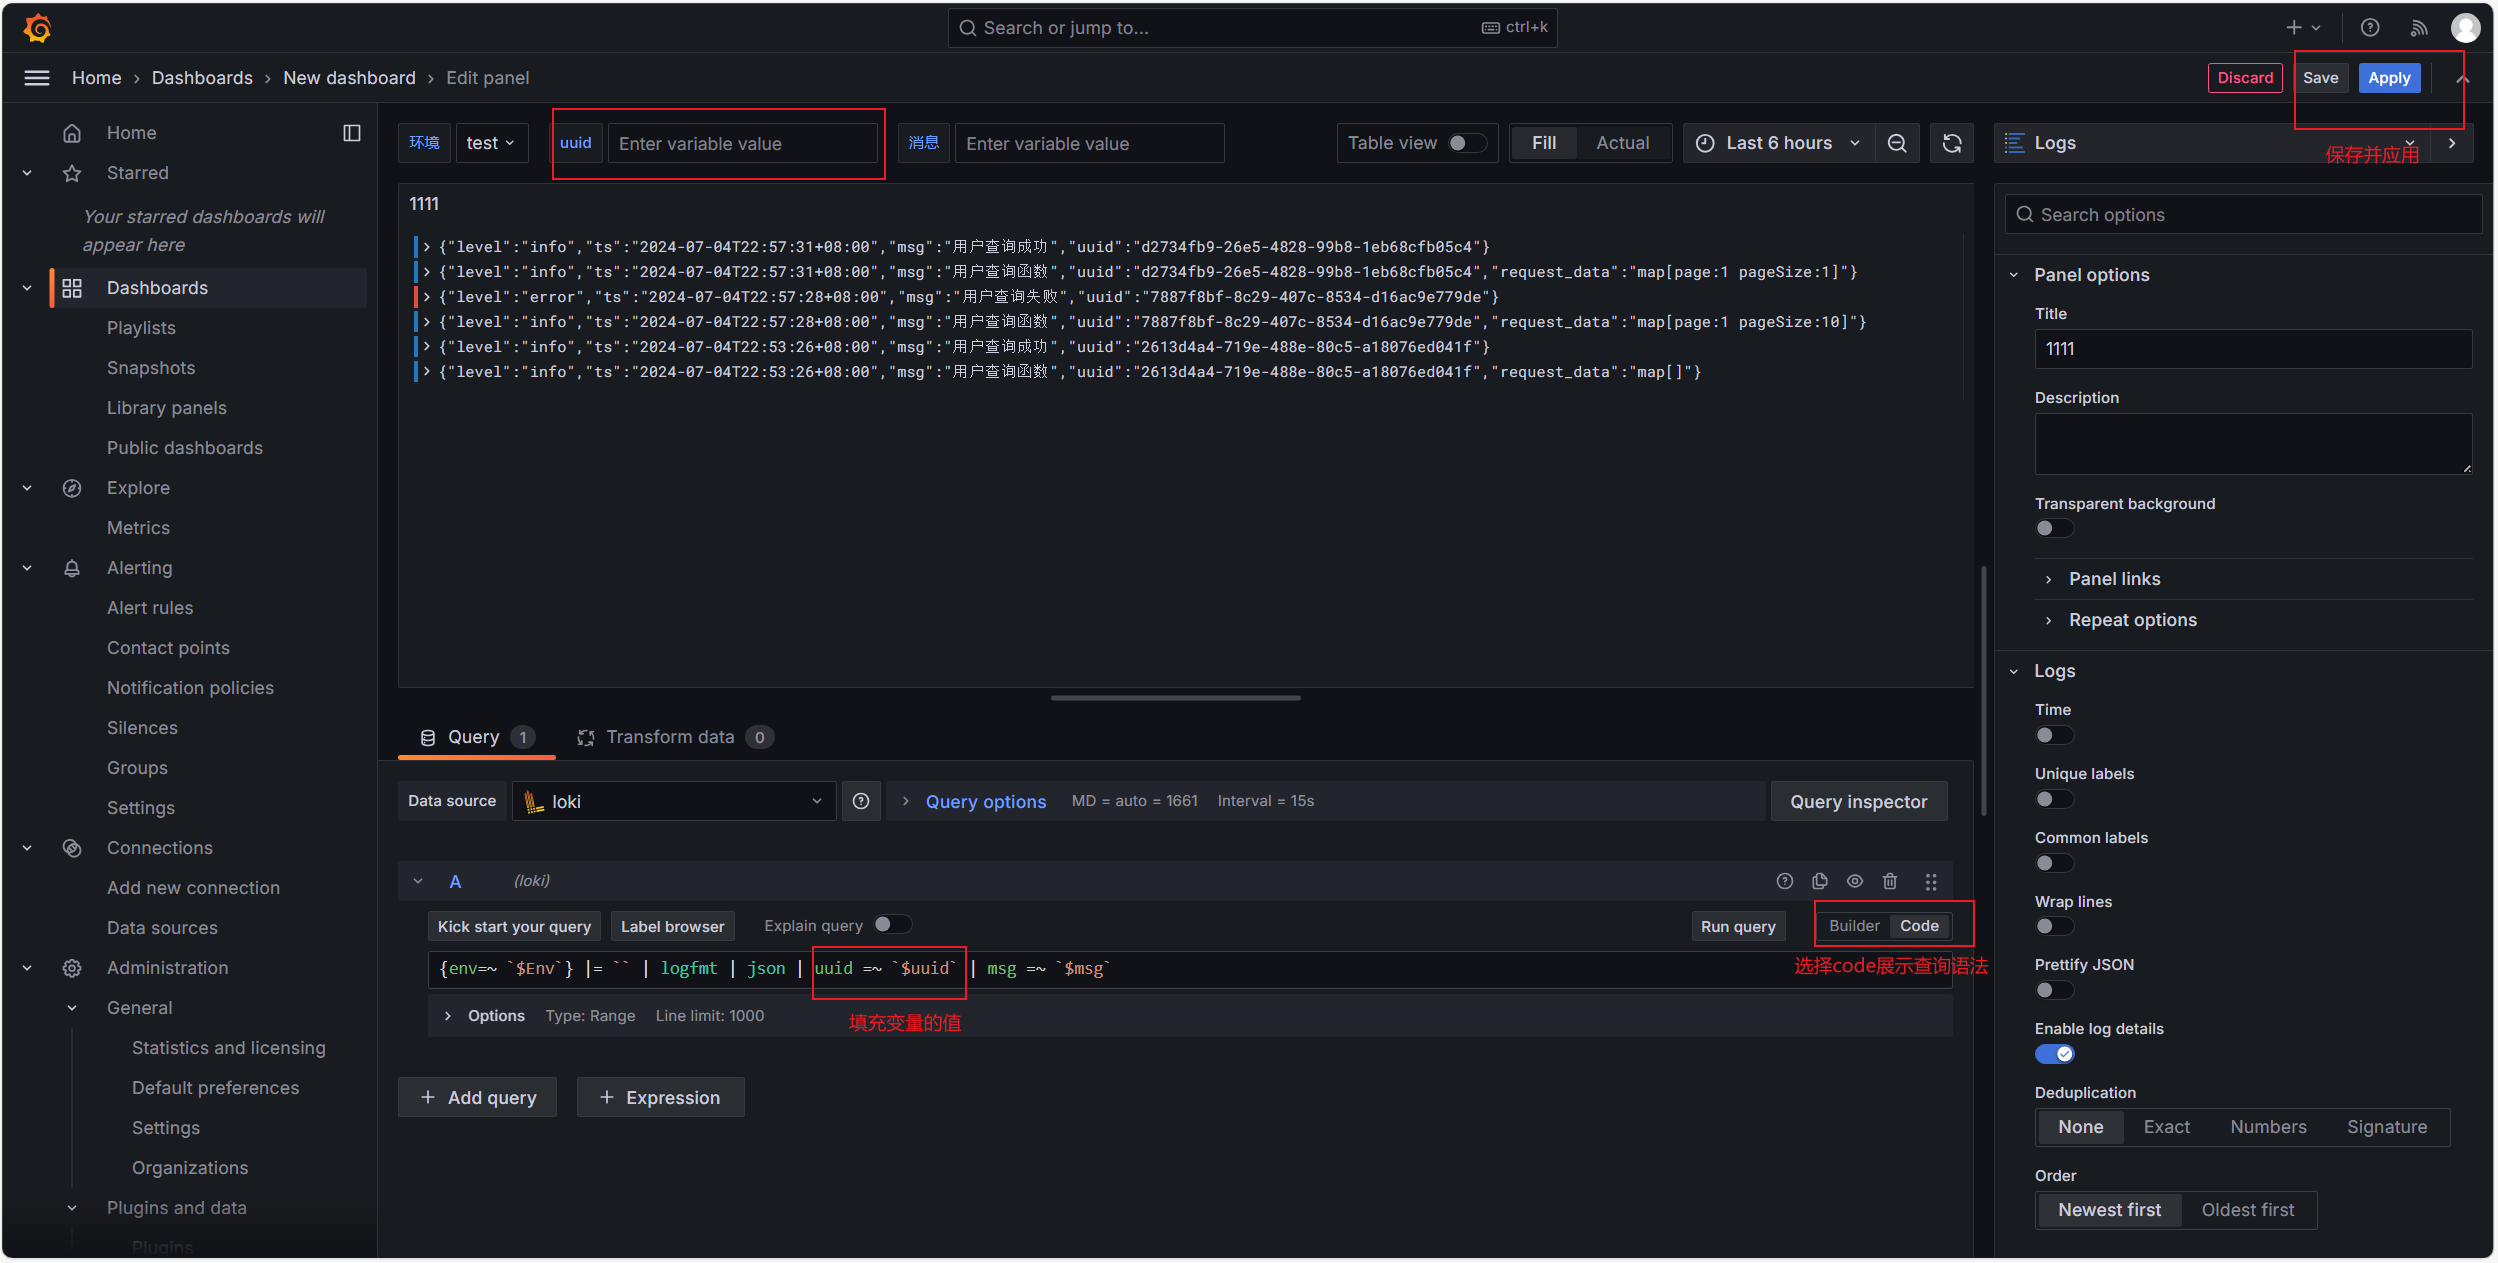
Task: Duplicate query A with the copy icon
Action: 1820,881
